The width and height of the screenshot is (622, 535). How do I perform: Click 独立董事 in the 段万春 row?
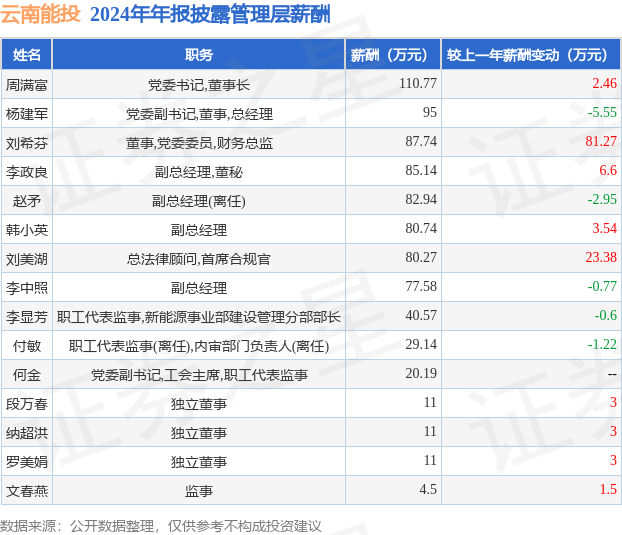point(199,403)
